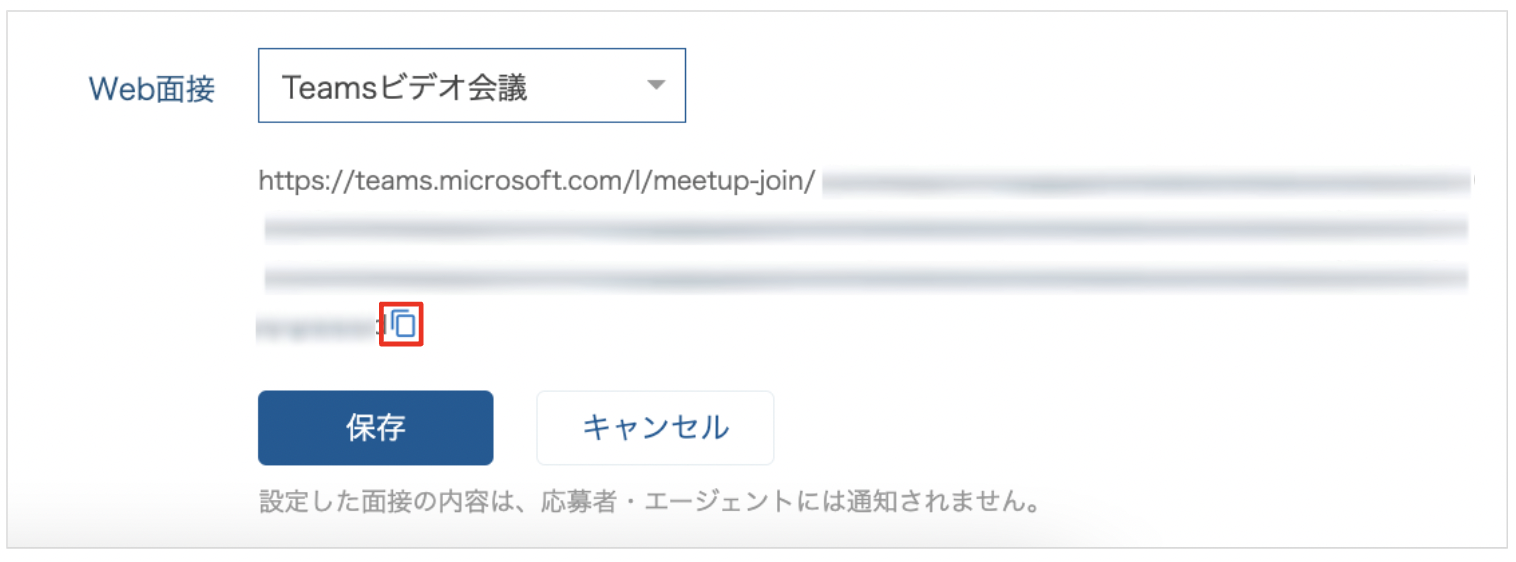Viewport: 1516px width, 562px height.
Task: Click the gray note under the 保存 button
Action: [648, 501]
